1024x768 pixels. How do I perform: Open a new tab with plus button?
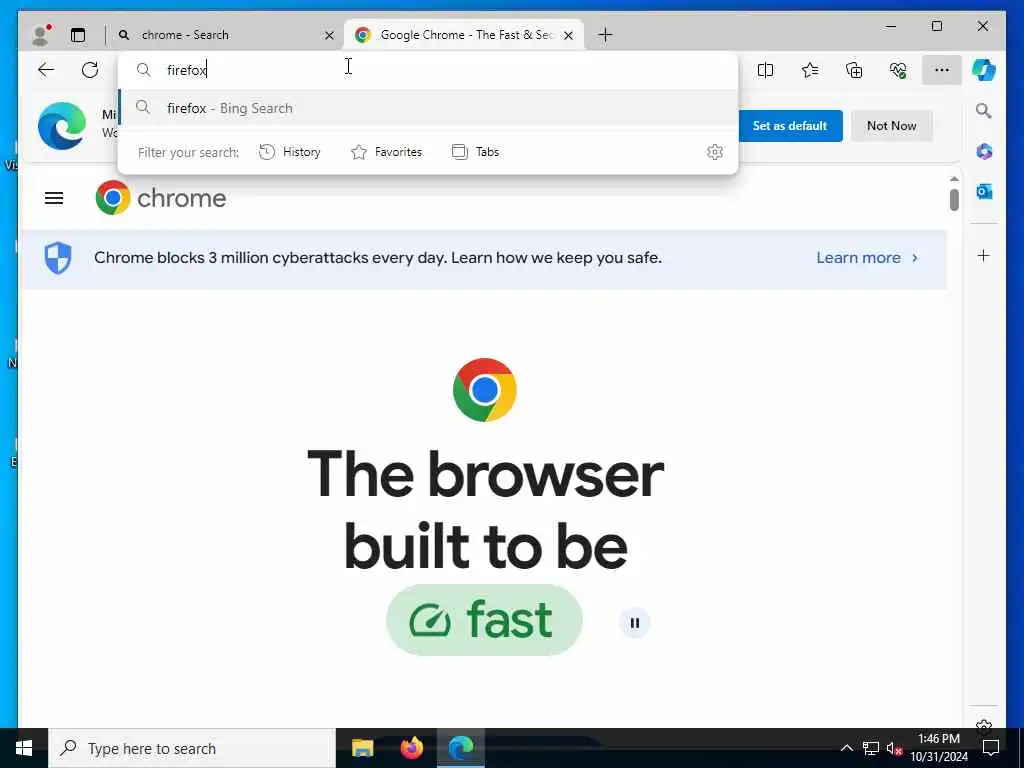coord(605,35)
